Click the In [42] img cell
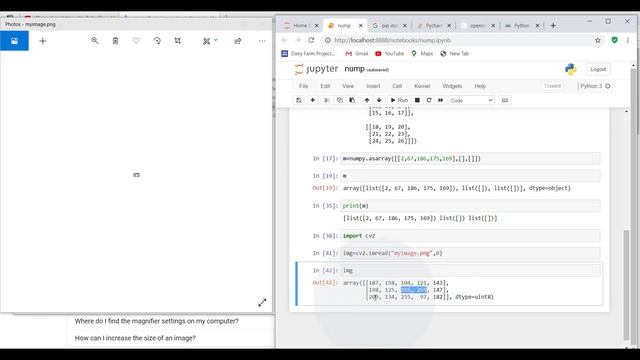The width and height of the screenshot is (640, 360). [x=470, y=270]
